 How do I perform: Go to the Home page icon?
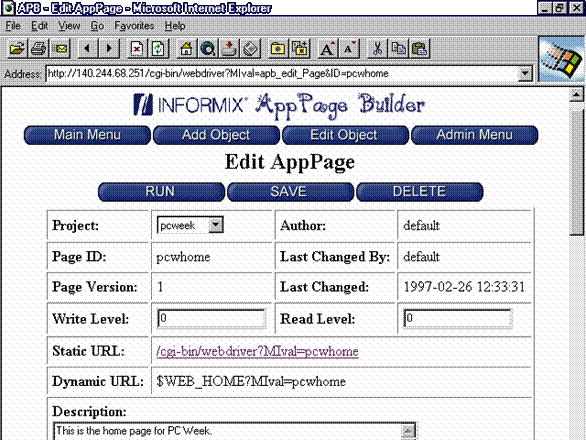(x=186, y=49)
